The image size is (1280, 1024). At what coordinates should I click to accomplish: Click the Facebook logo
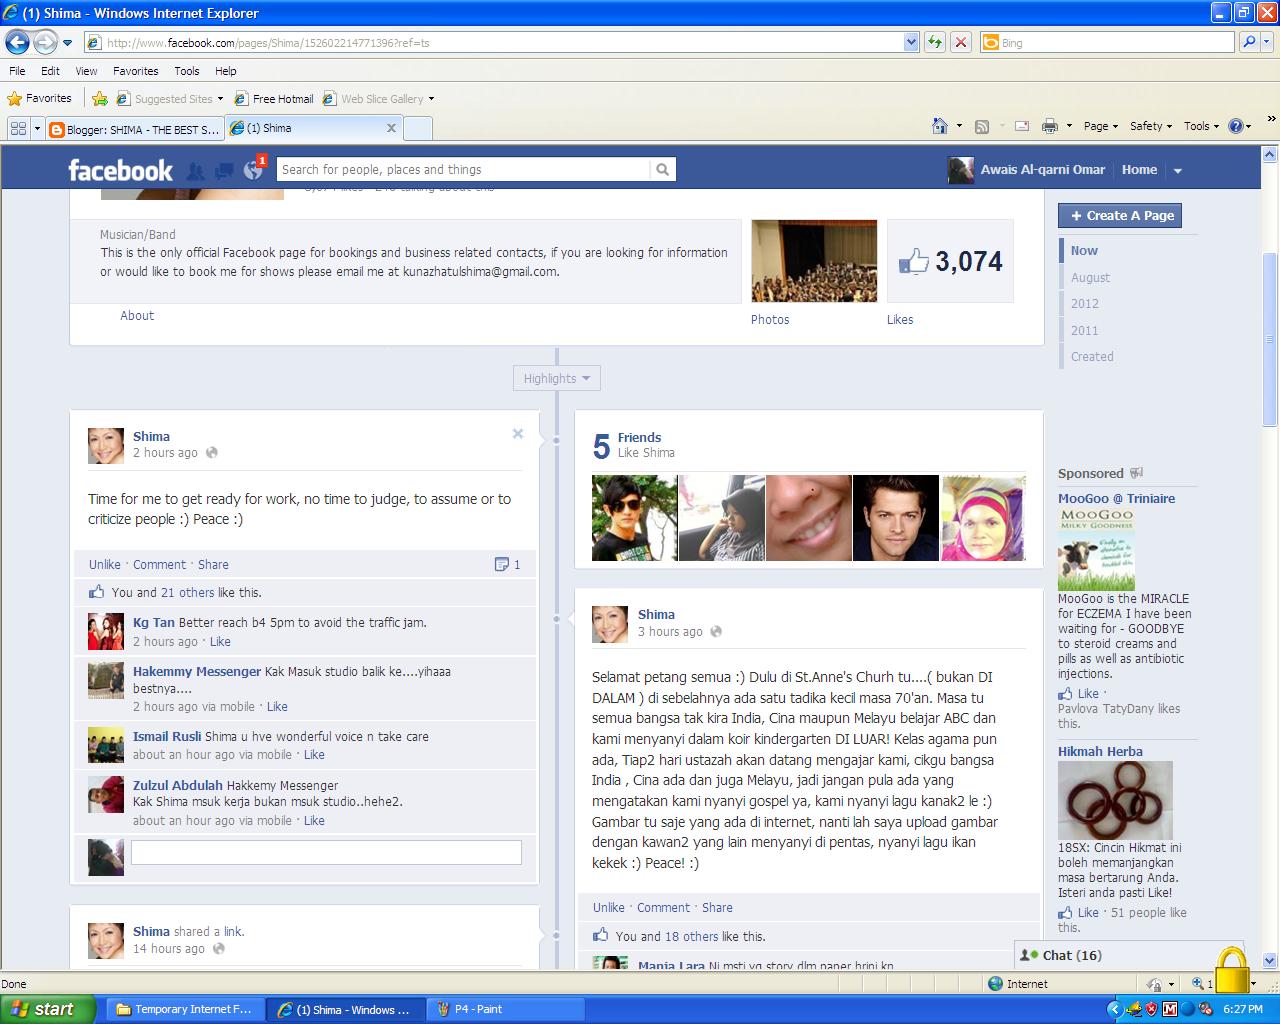[x=120, y=170]
